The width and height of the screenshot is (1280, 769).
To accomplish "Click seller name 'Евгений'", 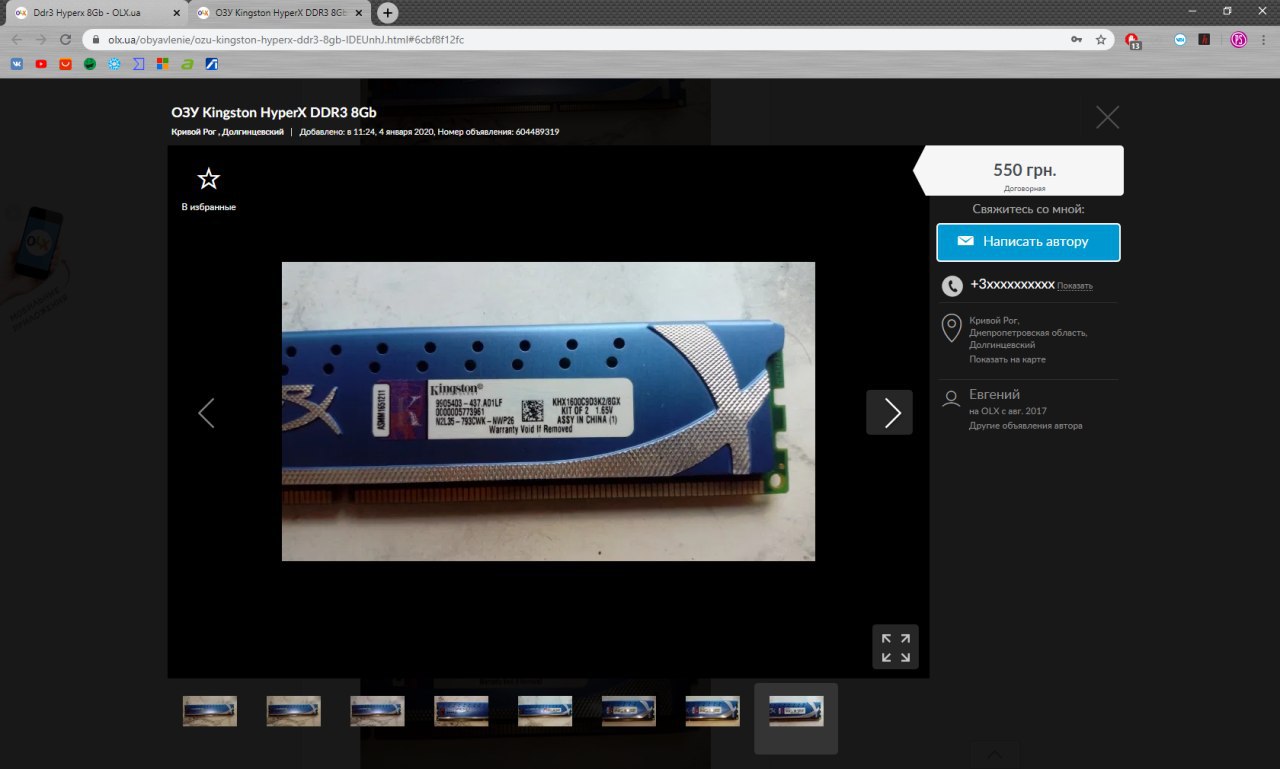I will (x=994, y=394).
